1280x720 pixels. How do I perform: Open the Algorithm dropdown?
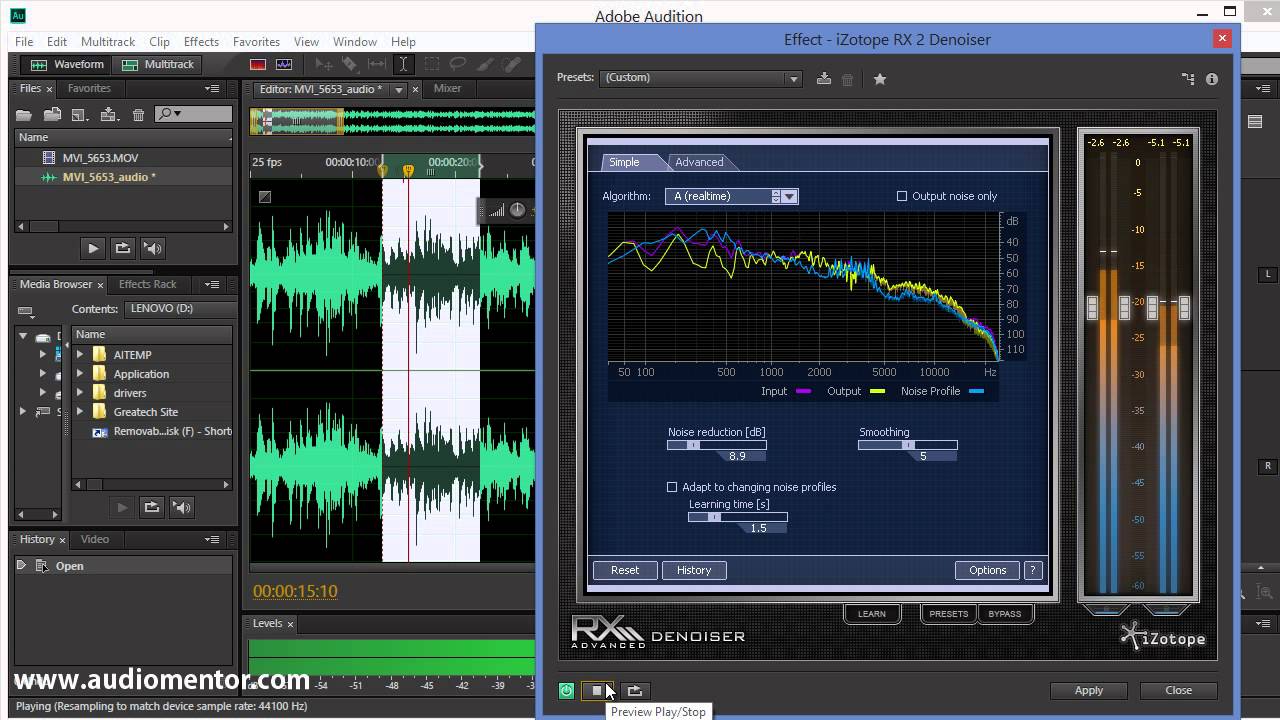tap(731, 196)
